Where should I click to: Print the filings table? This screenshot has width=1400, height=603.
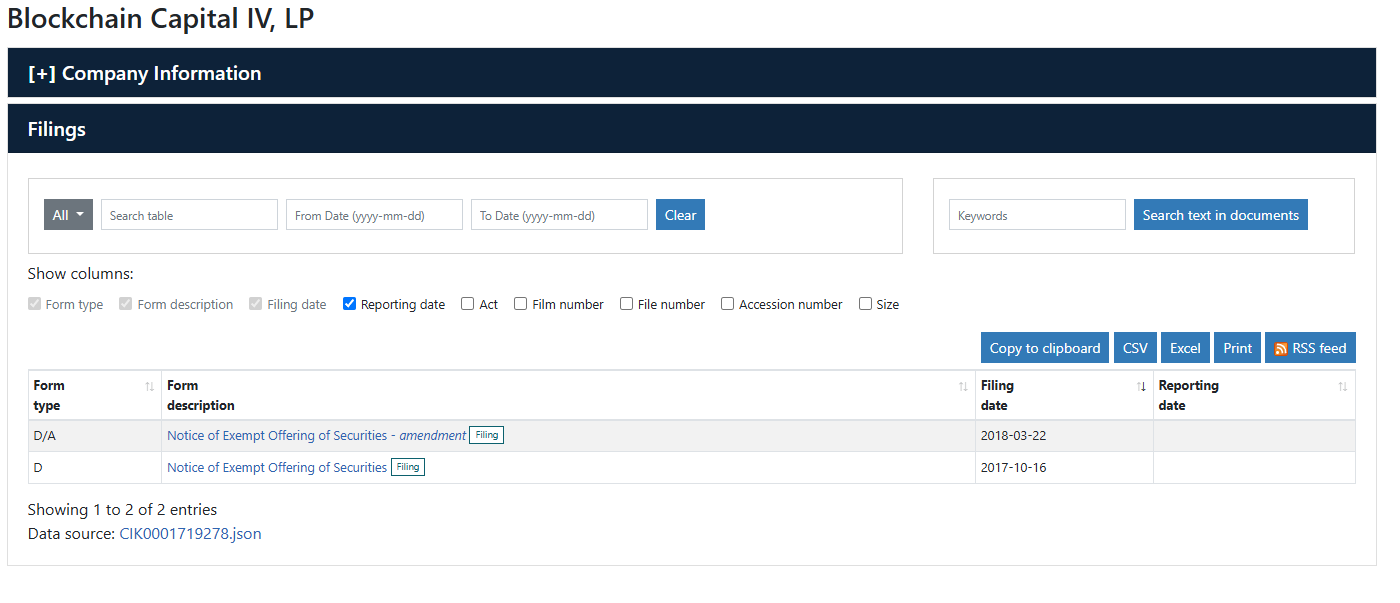[x=1237, y=348]
